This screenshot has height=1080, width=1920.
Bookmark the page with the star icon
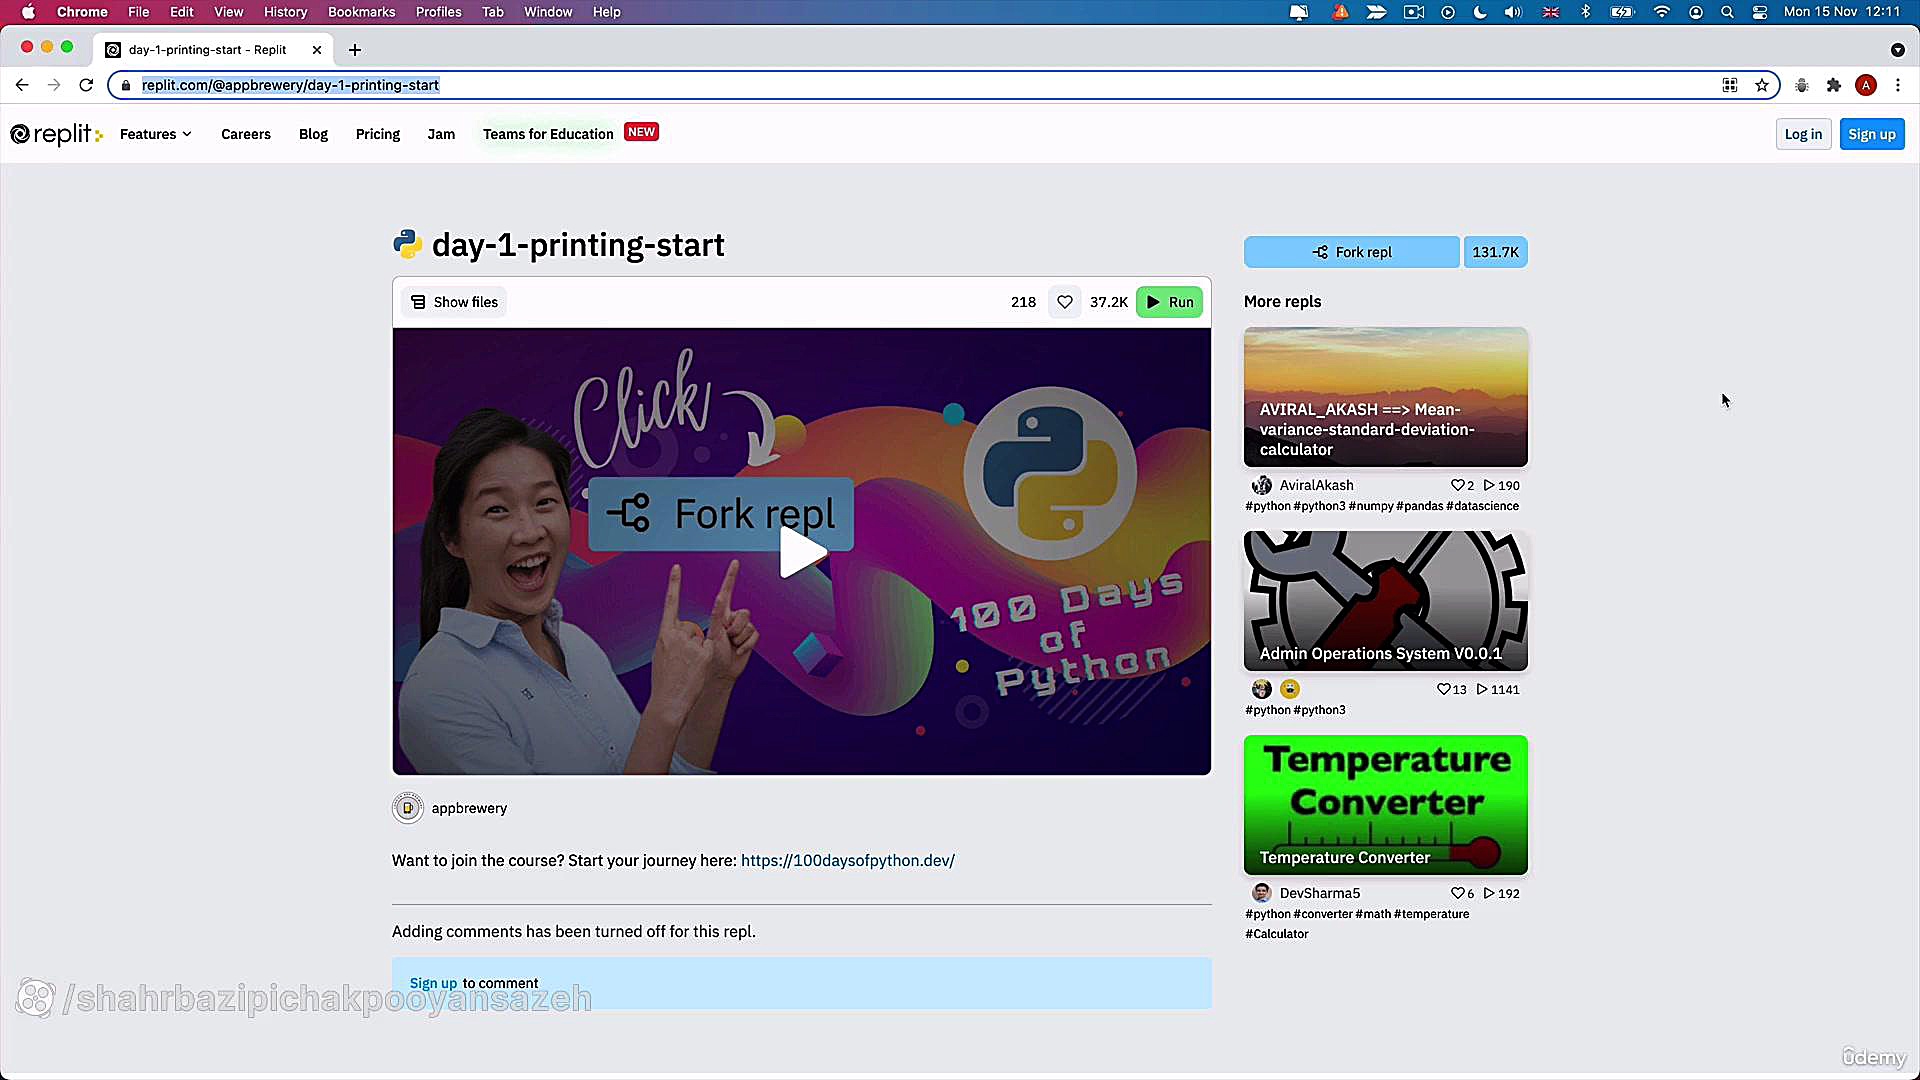tap(1762, 85)
